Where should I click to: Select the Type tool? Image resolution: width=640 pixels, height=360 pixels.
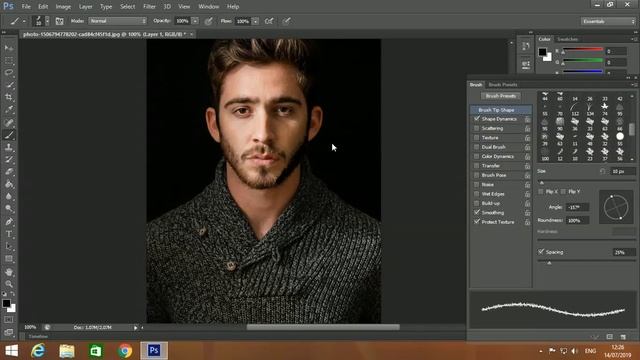pyautogui.click(x=9, y=234)
